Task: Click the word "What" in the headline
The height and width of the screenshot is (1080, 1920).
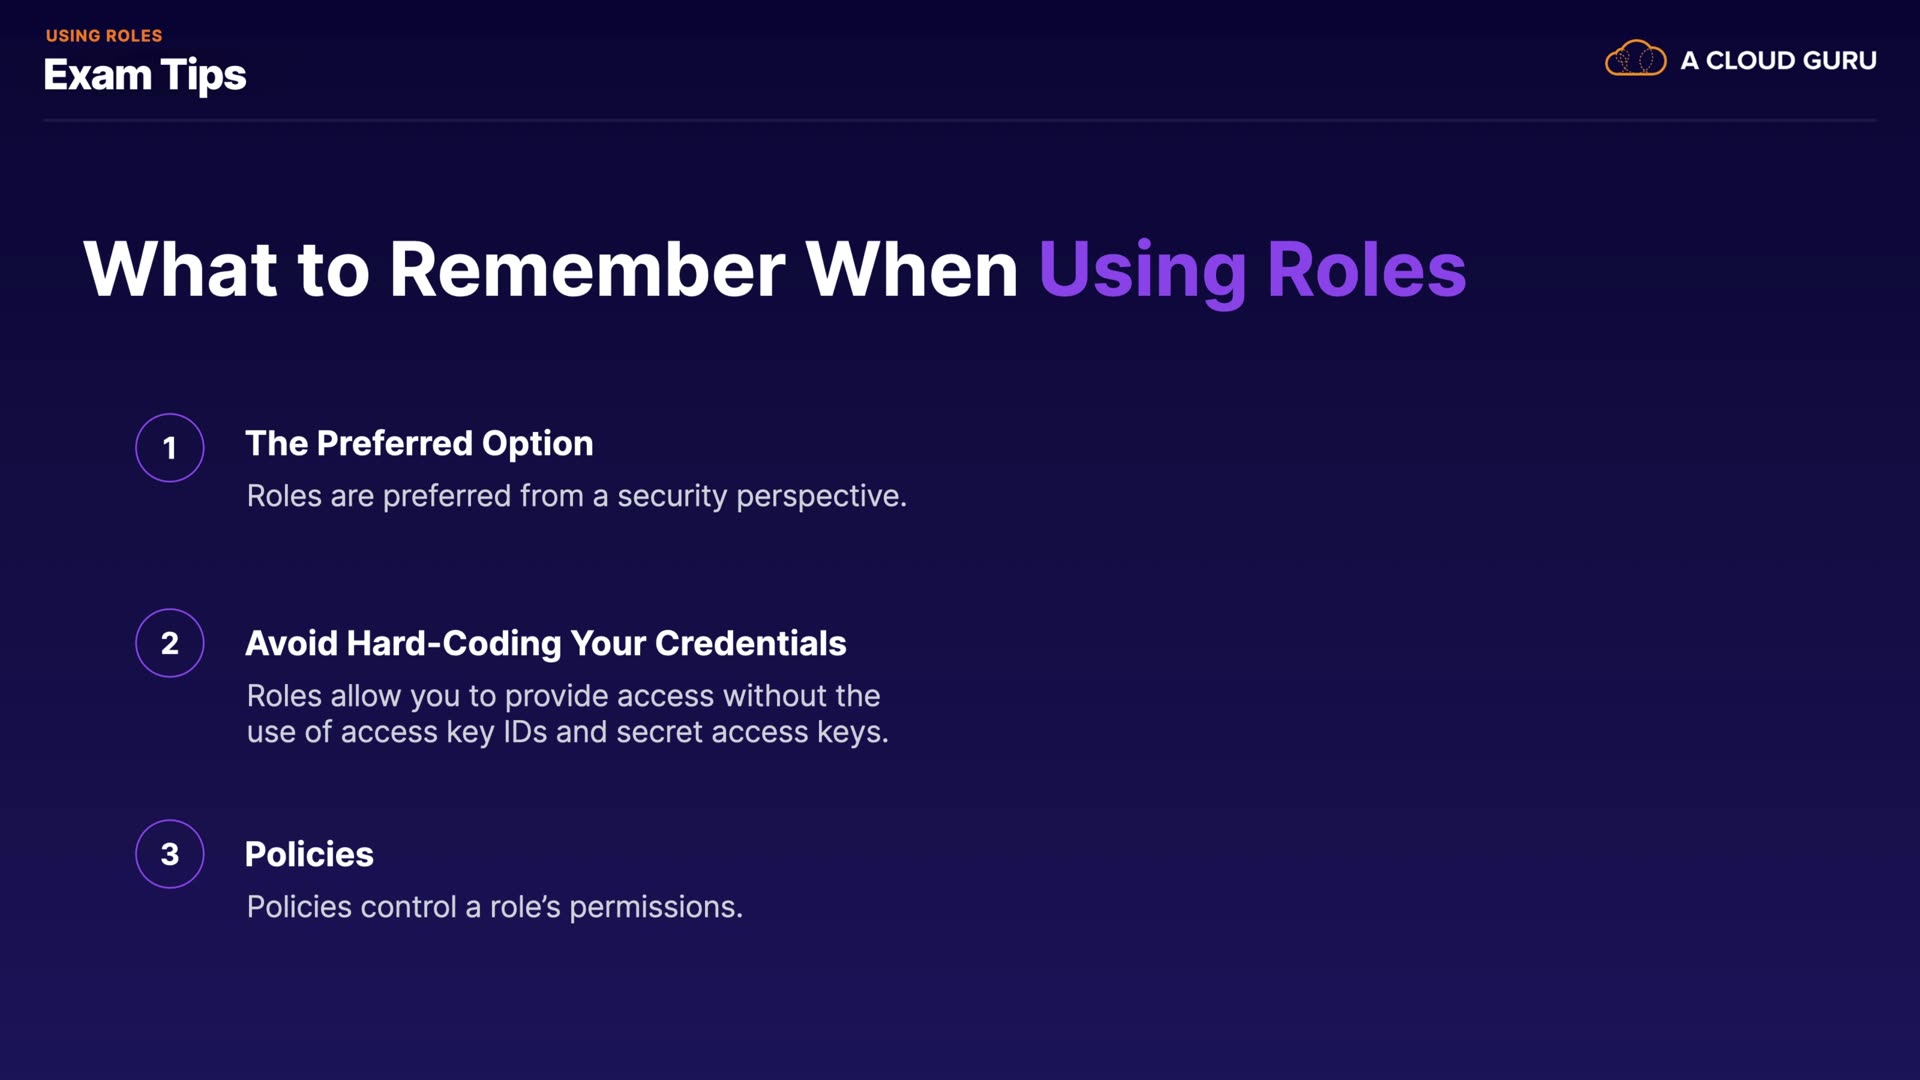Action: click(x=180, y=270)
